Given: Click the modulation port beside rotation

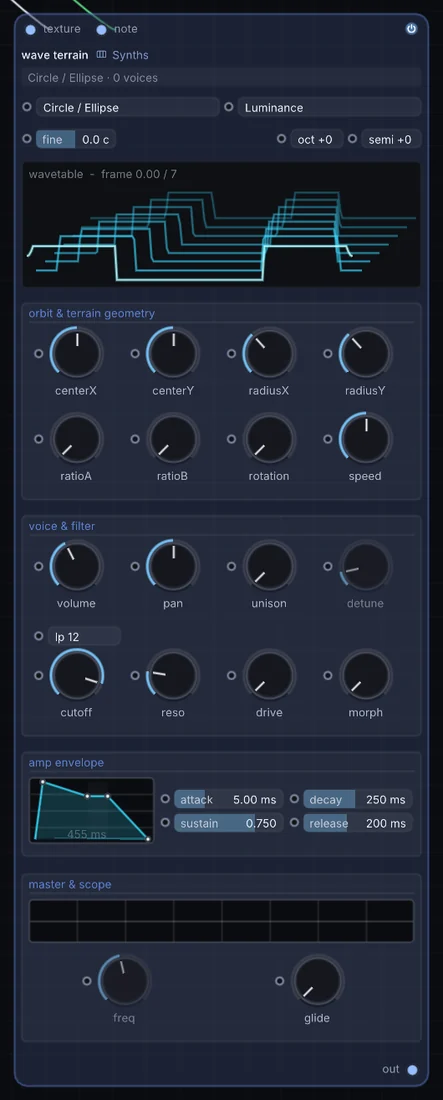Looking at the screenshot, I should click(231, 439).
